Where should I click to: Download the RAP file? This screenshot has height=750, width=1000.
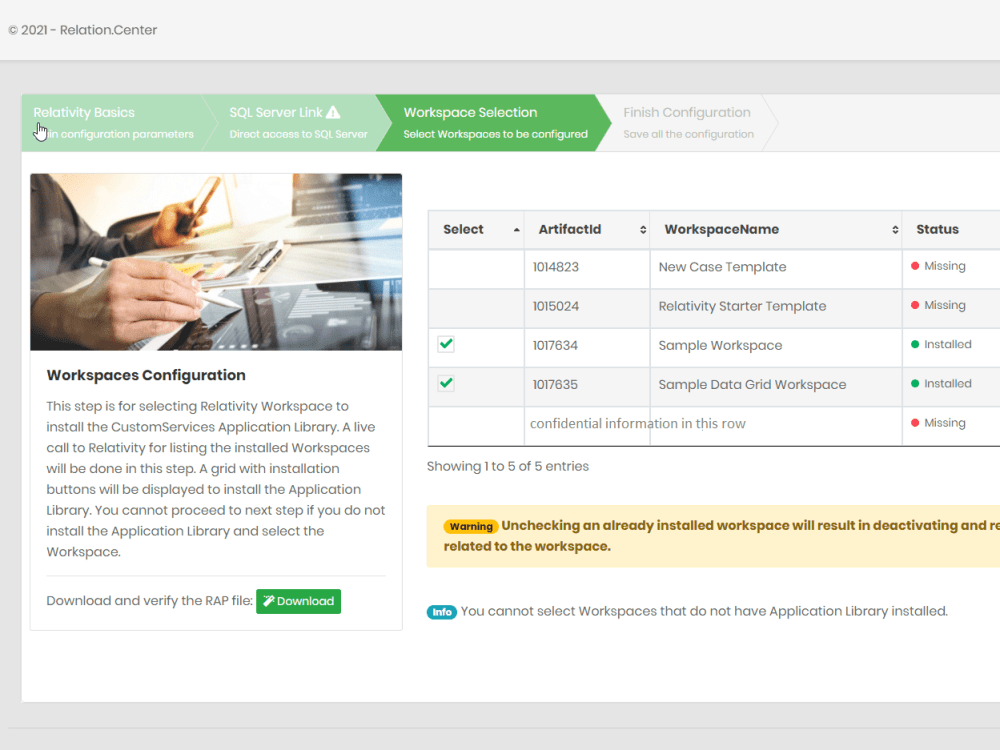(x=298, y=601)
